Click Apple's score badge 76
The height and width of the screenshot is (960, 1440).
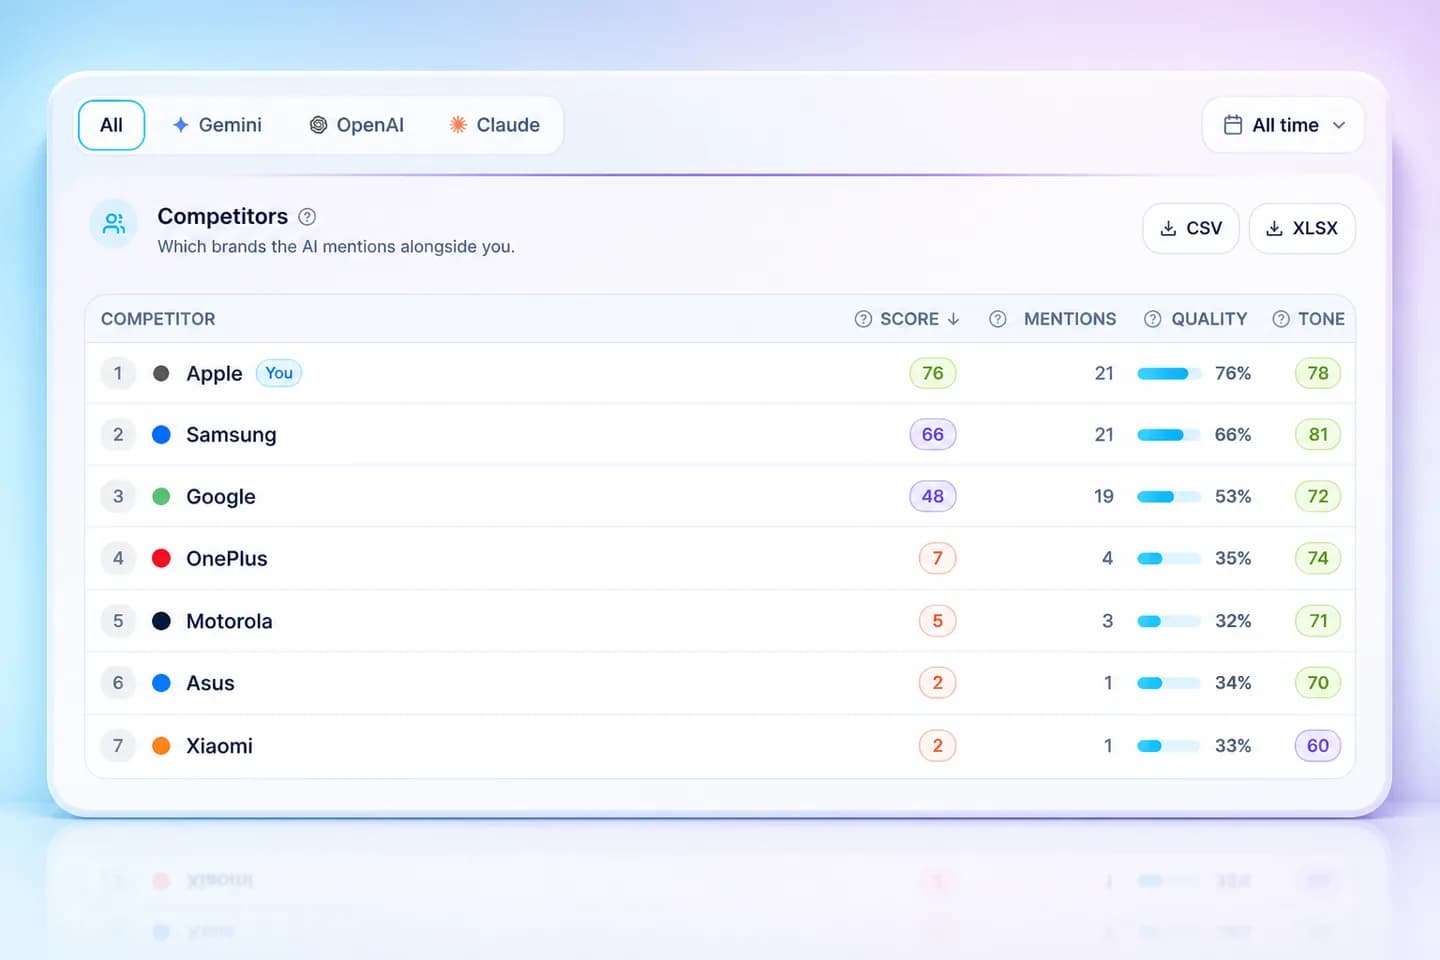pos(933,373)
